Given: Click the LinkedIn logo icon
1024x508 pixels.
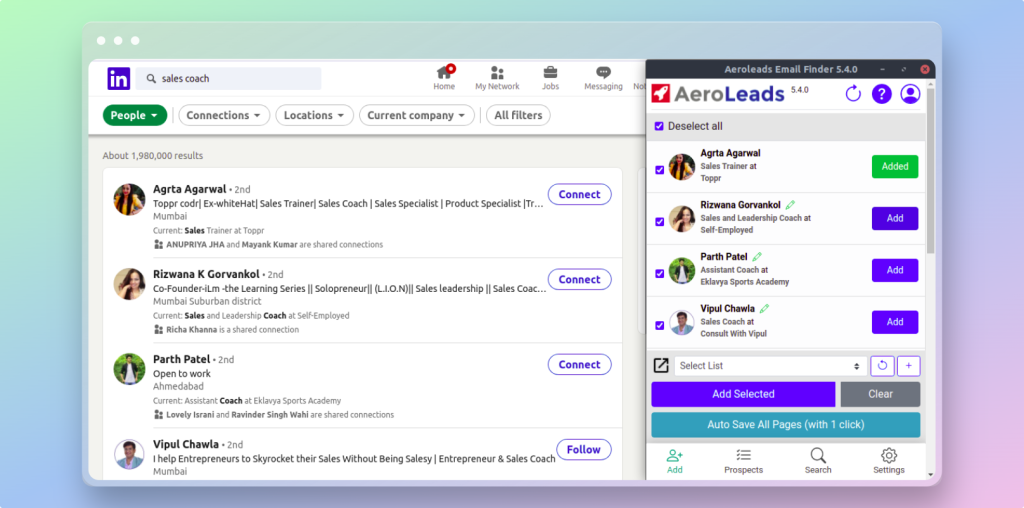Looking at the screenshot, I should pos(118,79).
